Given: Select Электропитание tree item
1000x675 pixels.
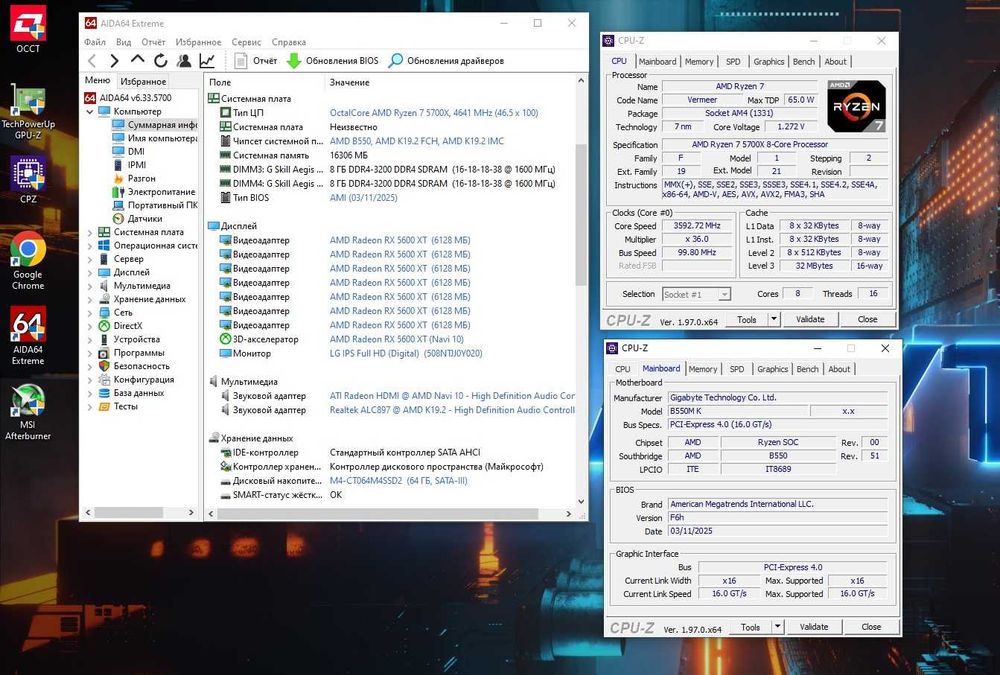Looking at the screenshot, I should click(x=154, y=191).
